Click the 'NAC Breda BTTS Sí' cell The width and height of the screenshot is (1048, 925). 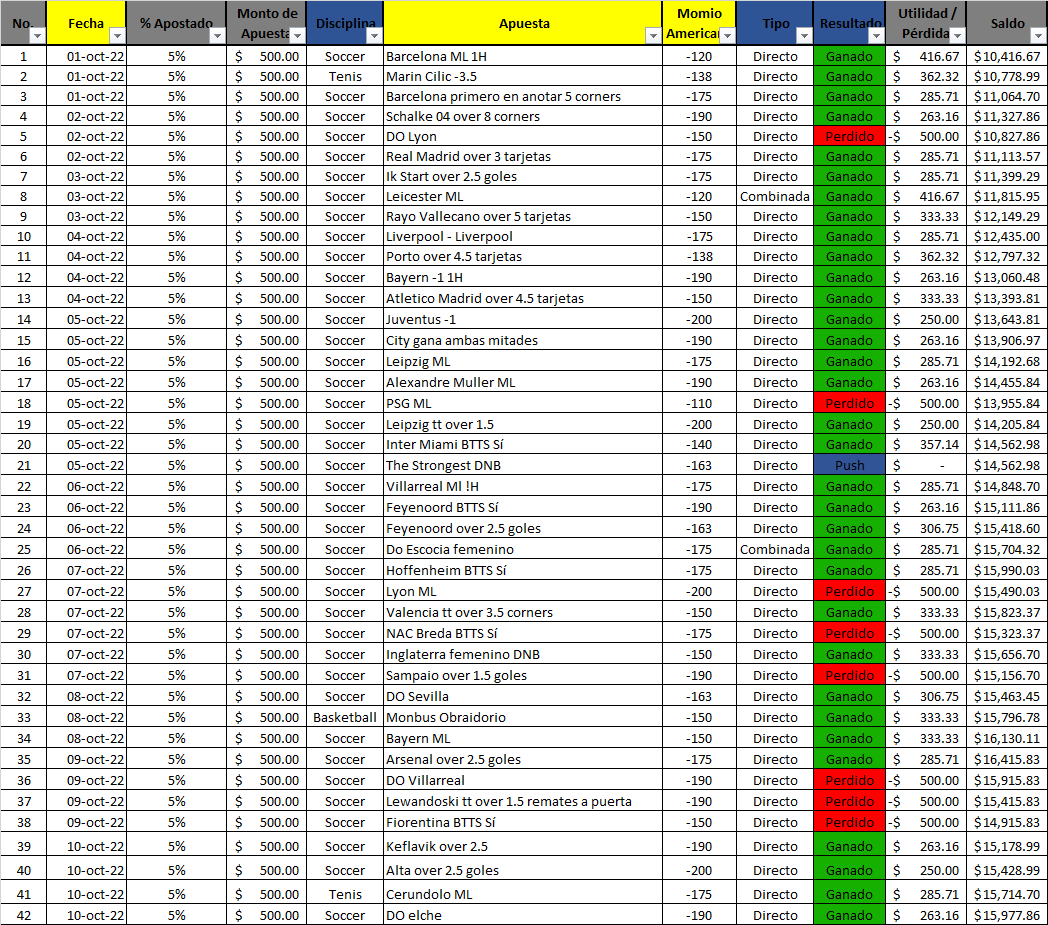pyautogui.click(x=523, y=633)
